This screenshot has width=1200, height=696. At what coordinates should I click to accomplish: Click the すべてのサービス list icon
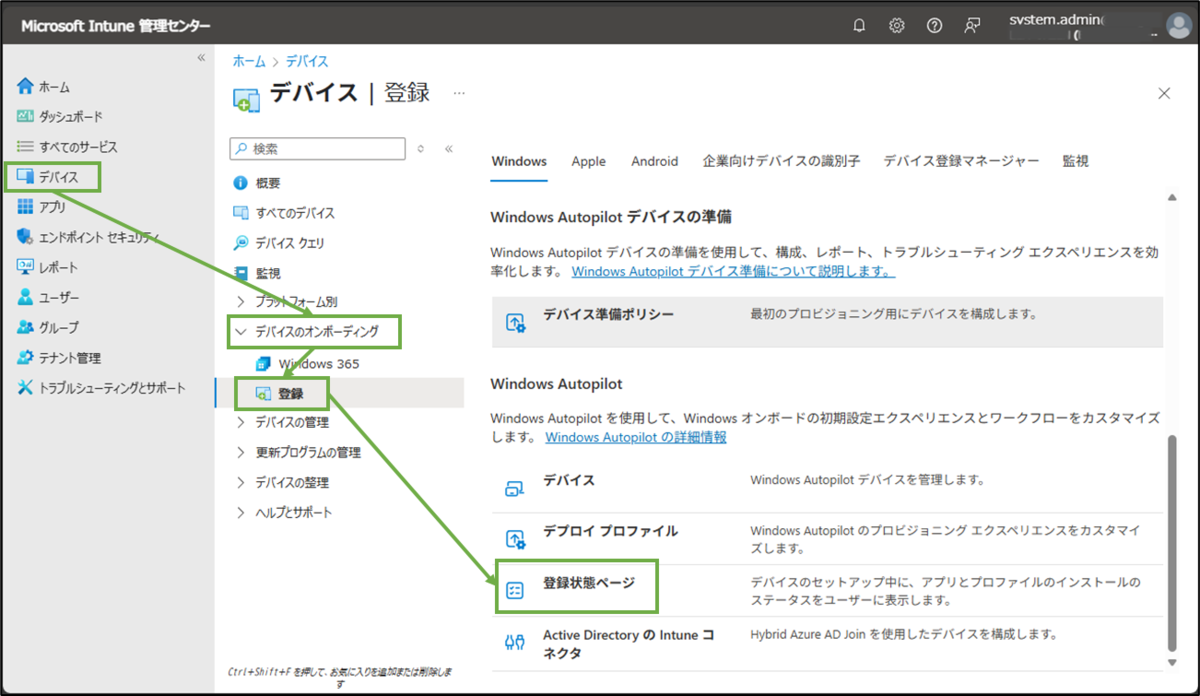click(26, 147)
